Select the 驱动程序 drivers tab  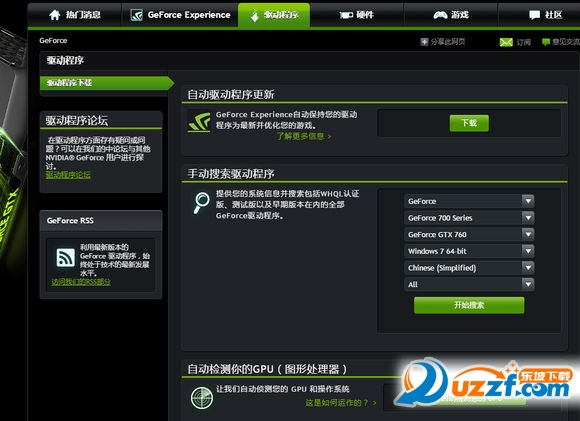pyautogui.click(x=274, y=15)
